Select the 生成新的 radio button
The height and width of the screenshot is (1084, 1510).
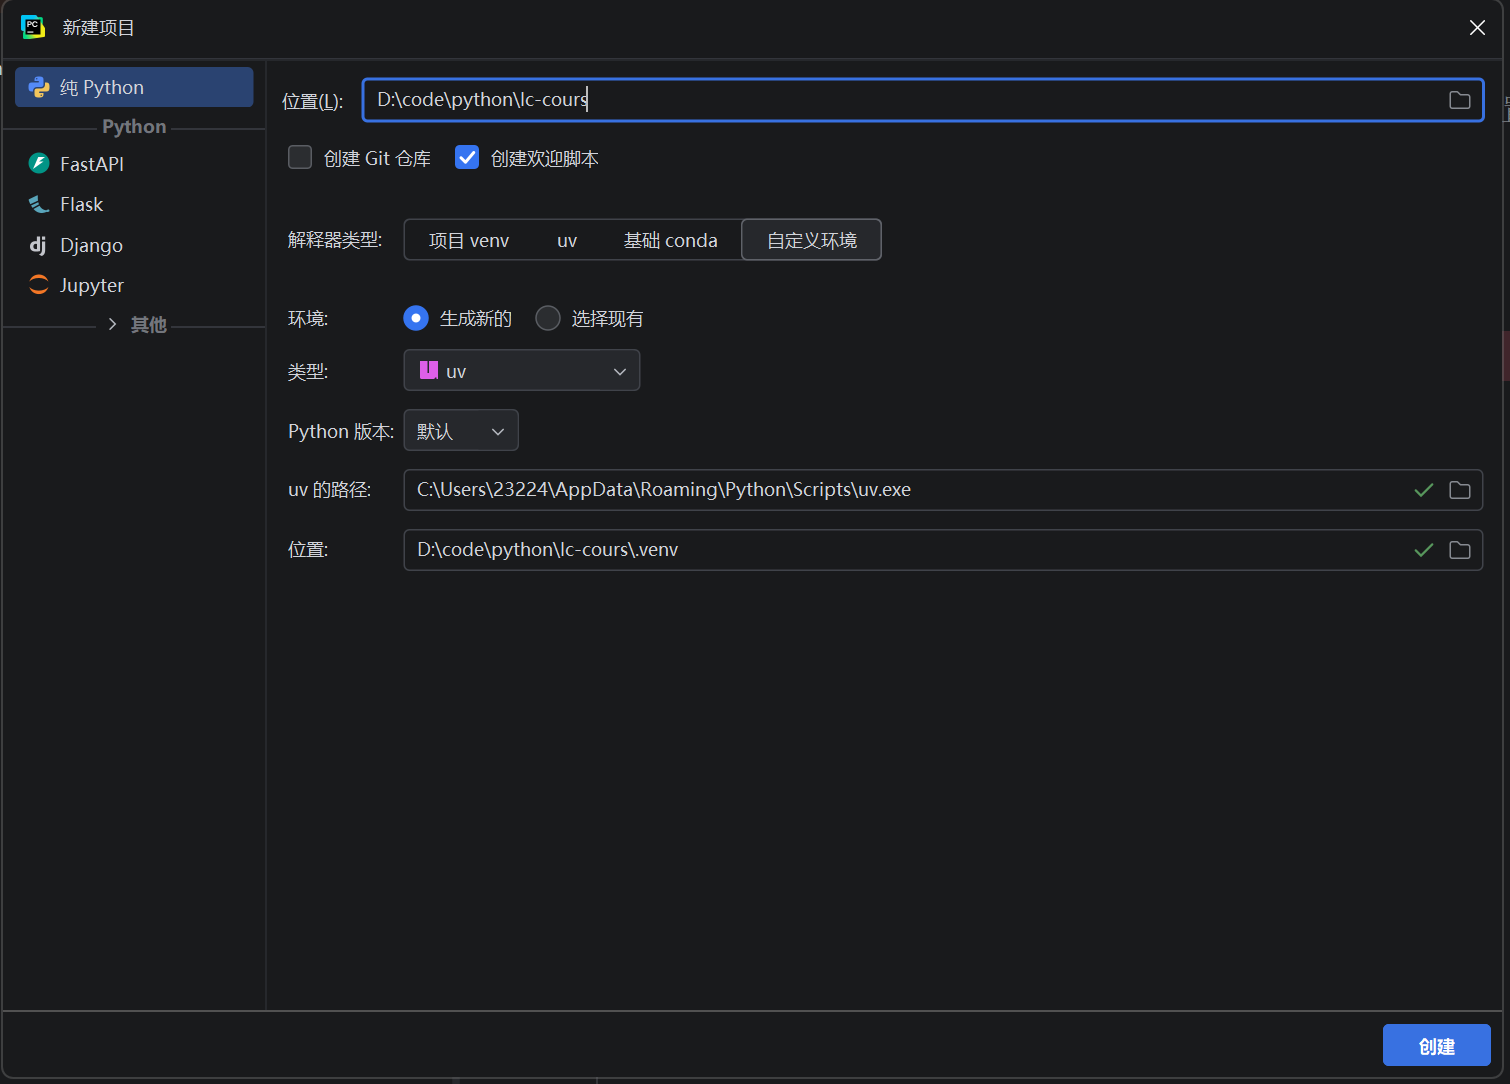416,318
